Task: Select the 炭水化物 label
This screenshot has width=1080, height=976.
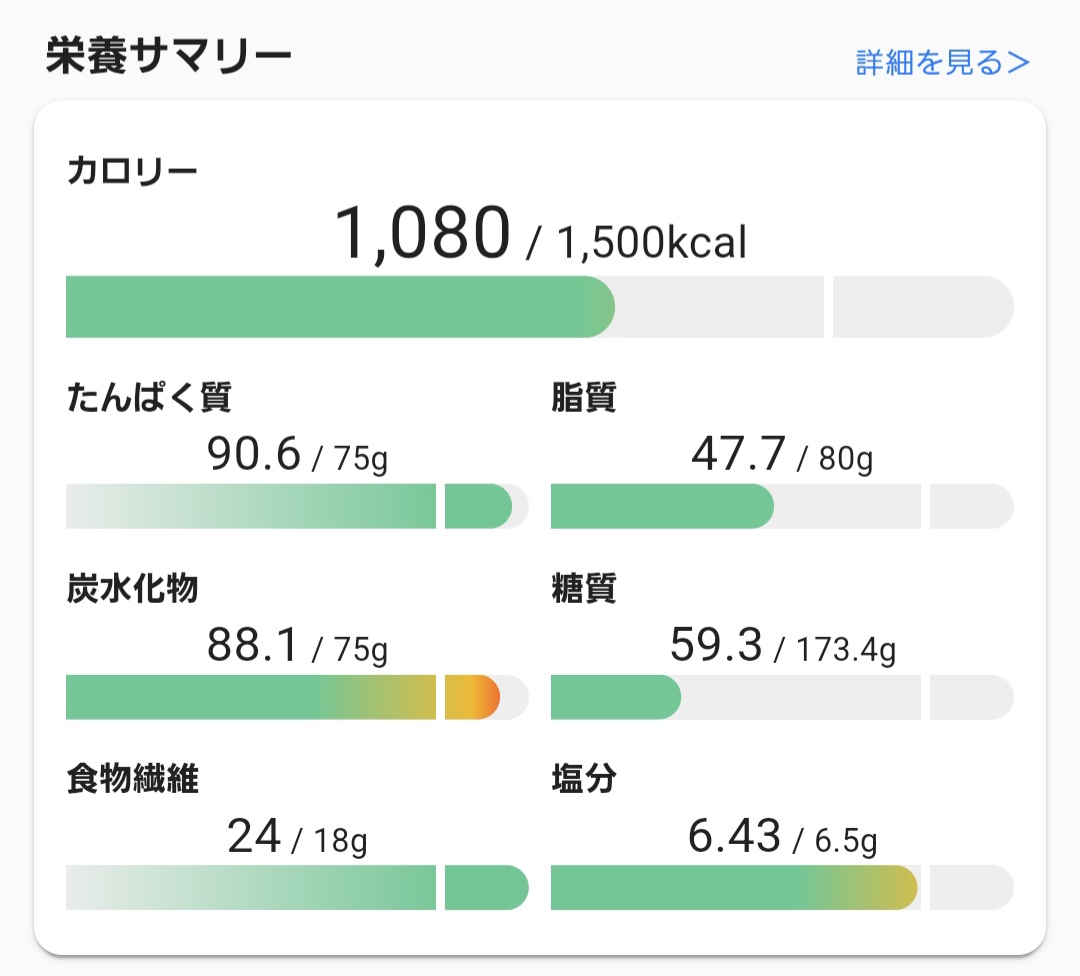Action: 132,588
